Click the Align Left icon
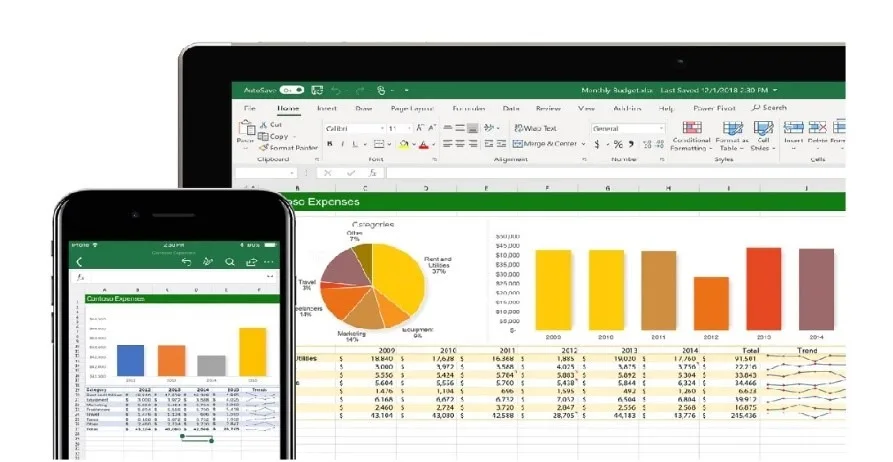The height and width of the screenshot is (462, 893). click(448, 144)
